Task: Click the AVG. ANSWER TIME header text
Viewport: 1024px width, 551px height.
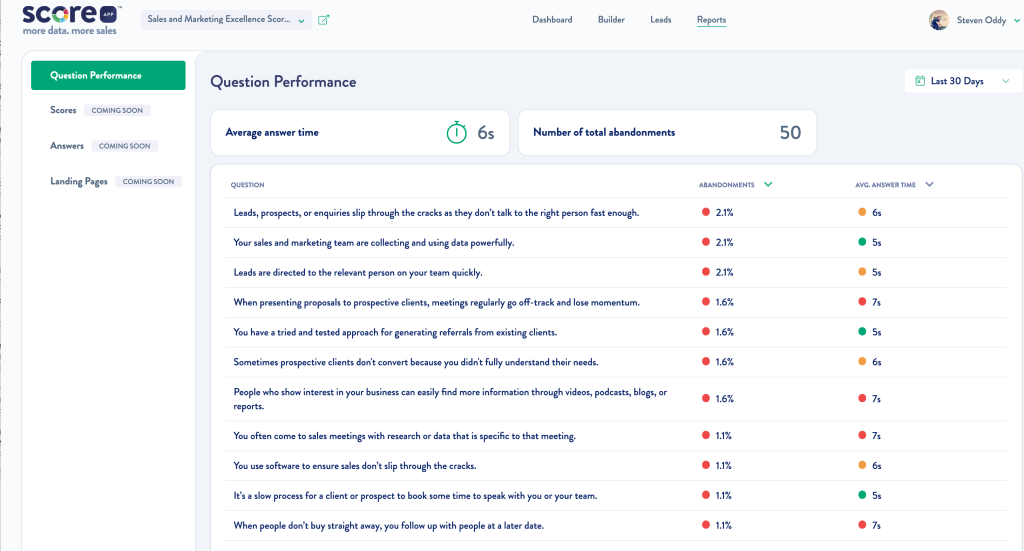Action: (886, 185)
